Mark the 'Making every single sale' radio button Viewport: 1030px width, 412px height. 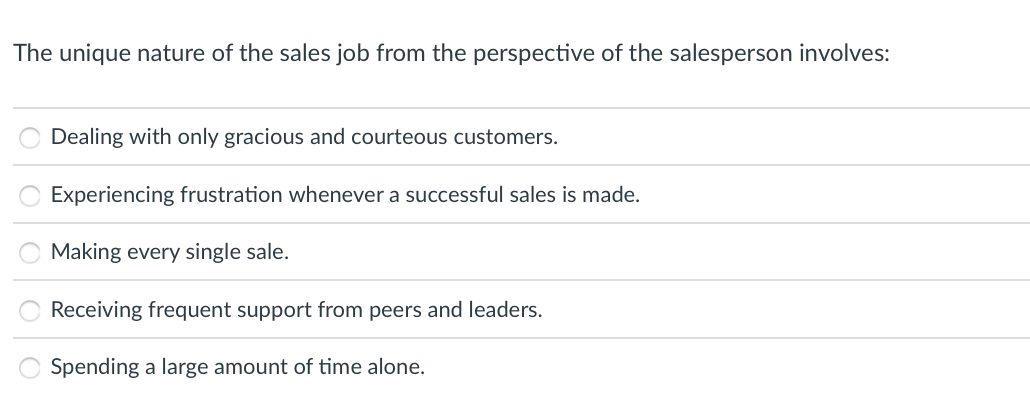[30, 253]
